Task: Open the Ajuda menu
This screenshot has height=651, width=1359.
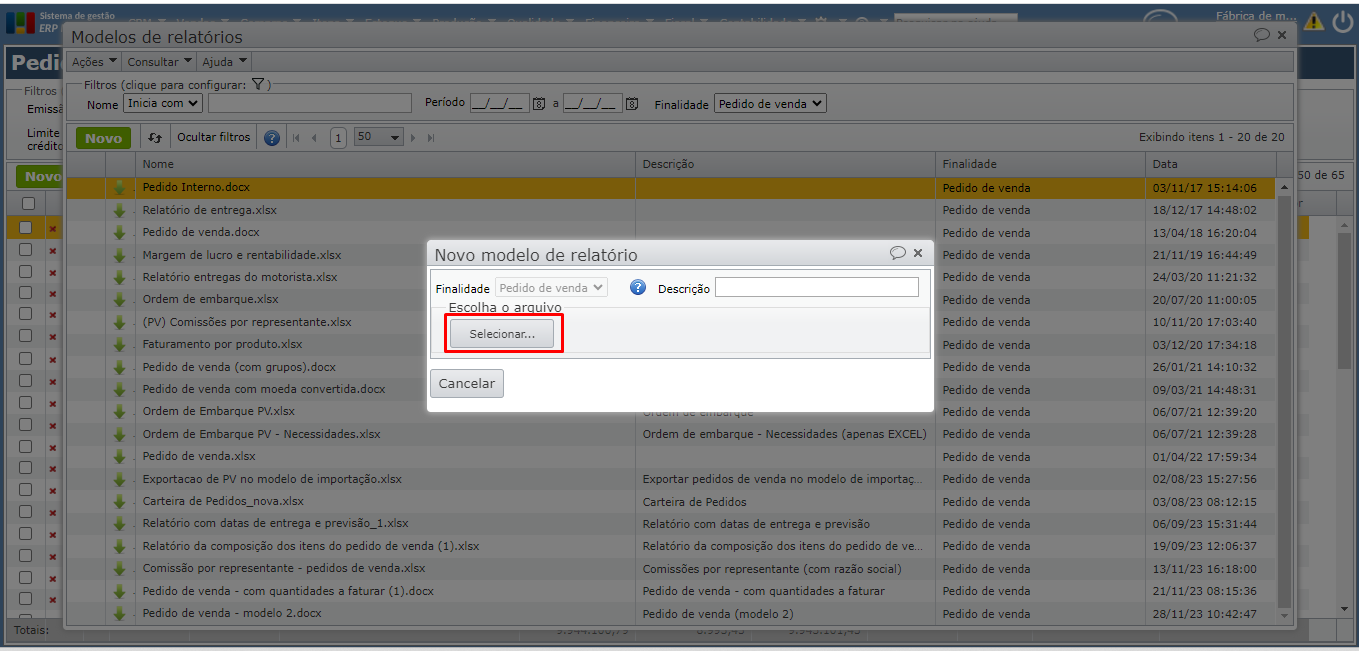Action: point(224,62)
